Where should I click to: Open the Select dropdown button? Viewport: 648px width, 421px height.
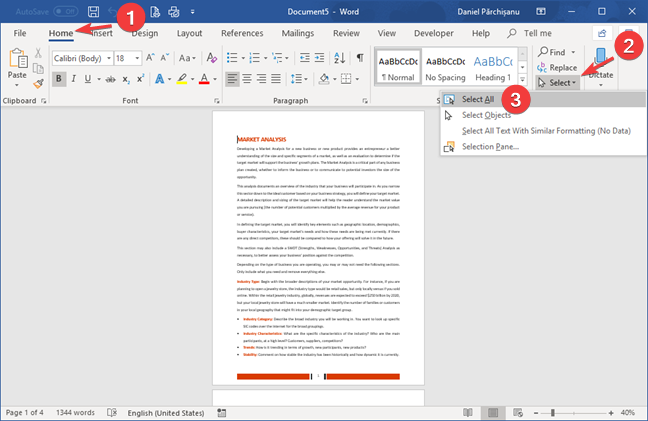(558, 83)
